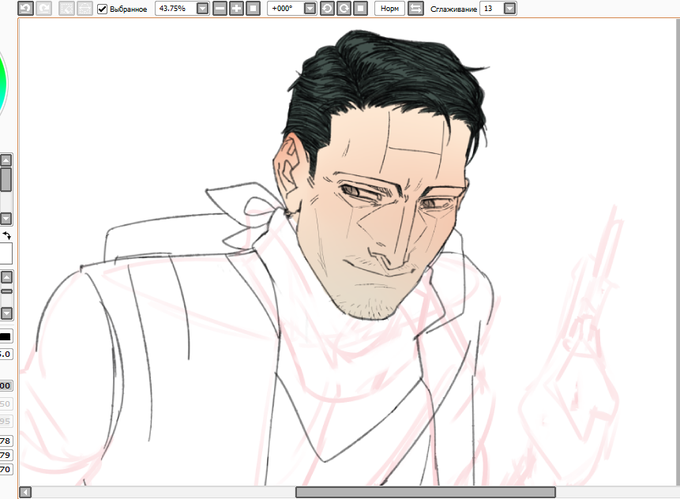Toggle the Выбранное checkbox
Screen dimensions: 680x499
102,9
